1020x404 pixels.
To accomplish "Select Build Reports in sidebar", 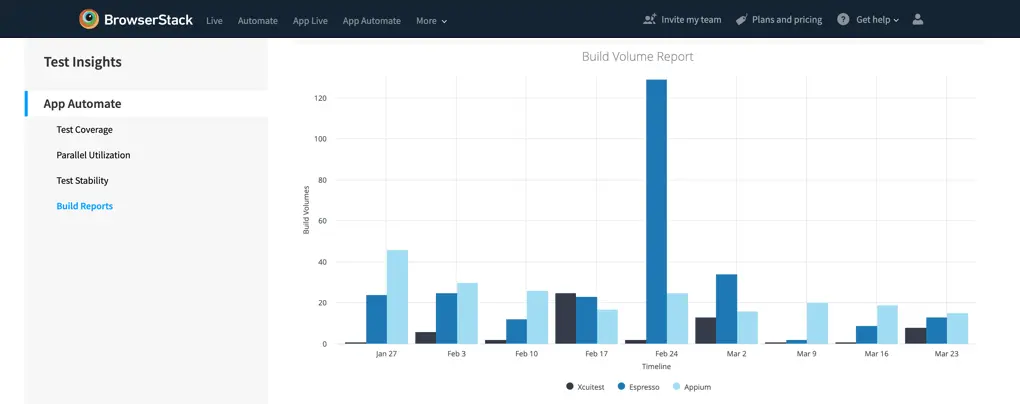I will [84, 206].
